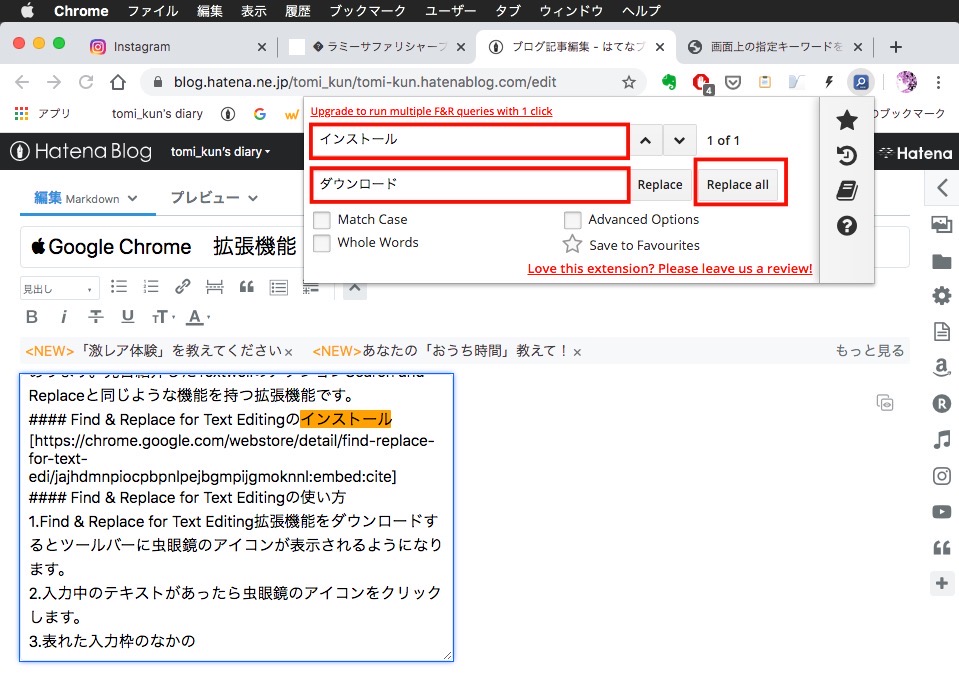
Task: Open the 編集 menu in menu bar
Action: tap(210, 10)
